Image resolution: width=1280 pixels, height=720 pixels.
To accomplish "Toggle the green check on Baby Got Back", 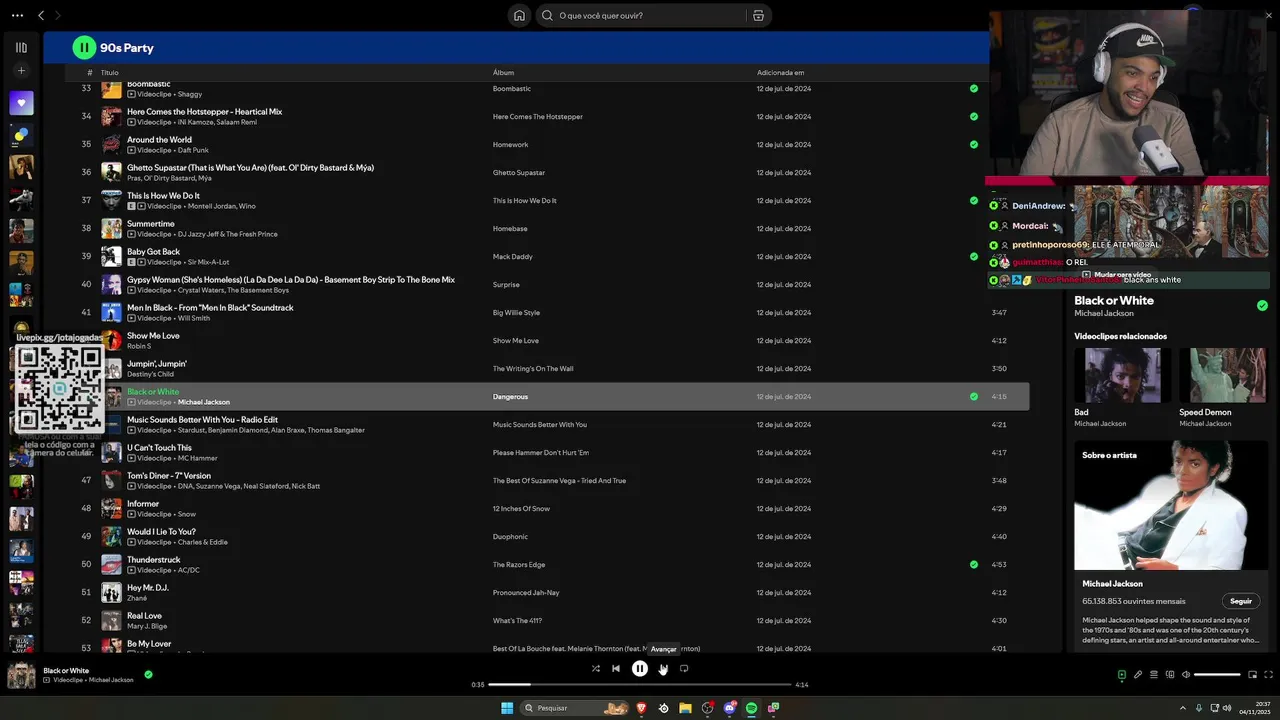I will point(974,256).
